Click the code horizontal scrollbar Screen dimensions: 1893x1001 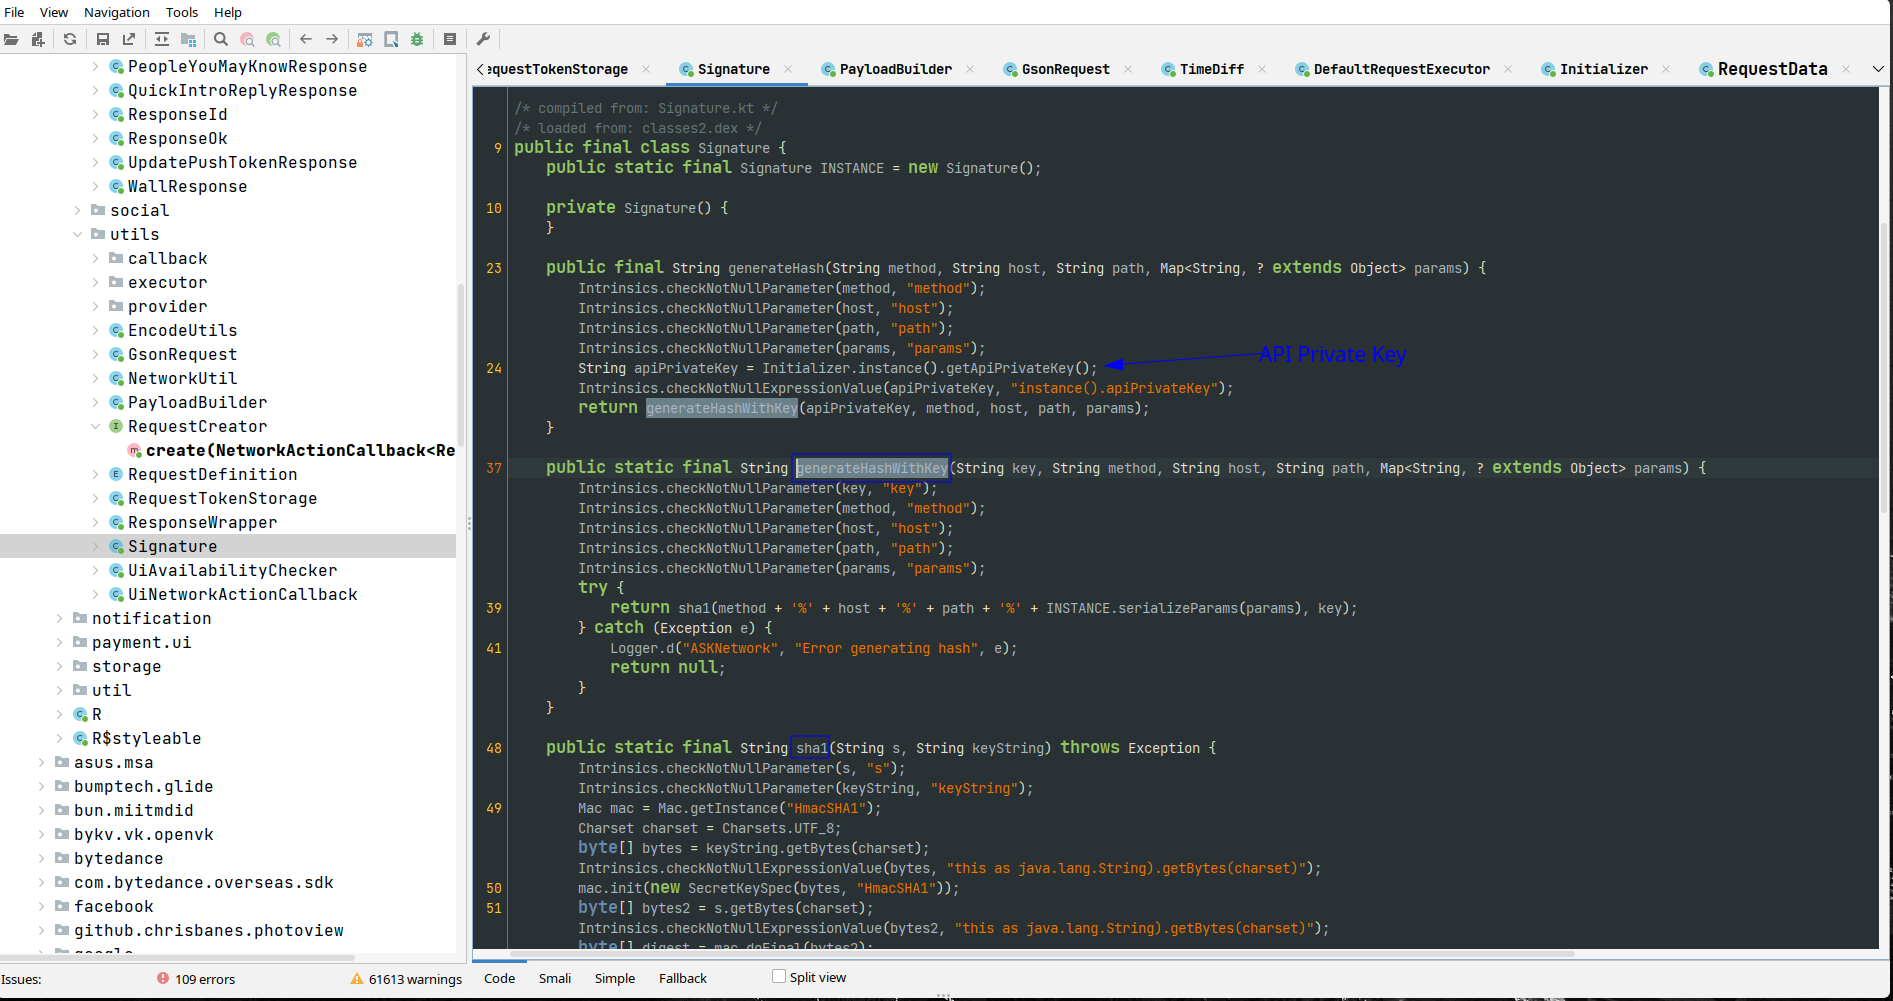pyautogui.click(x=1043, y=953)
